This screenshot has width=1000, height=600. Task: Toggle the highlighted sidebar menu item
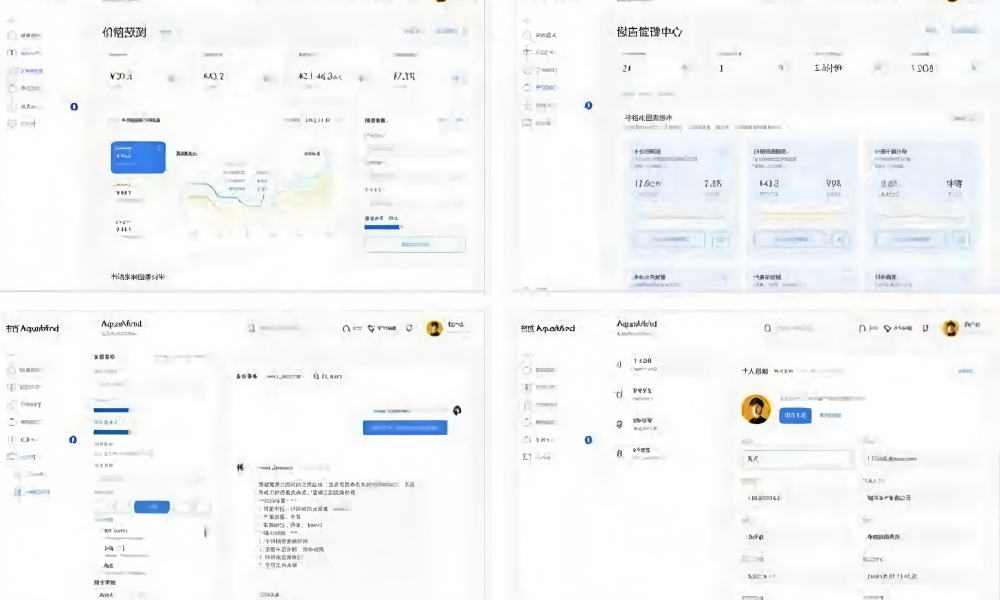(x=28, y=70)
